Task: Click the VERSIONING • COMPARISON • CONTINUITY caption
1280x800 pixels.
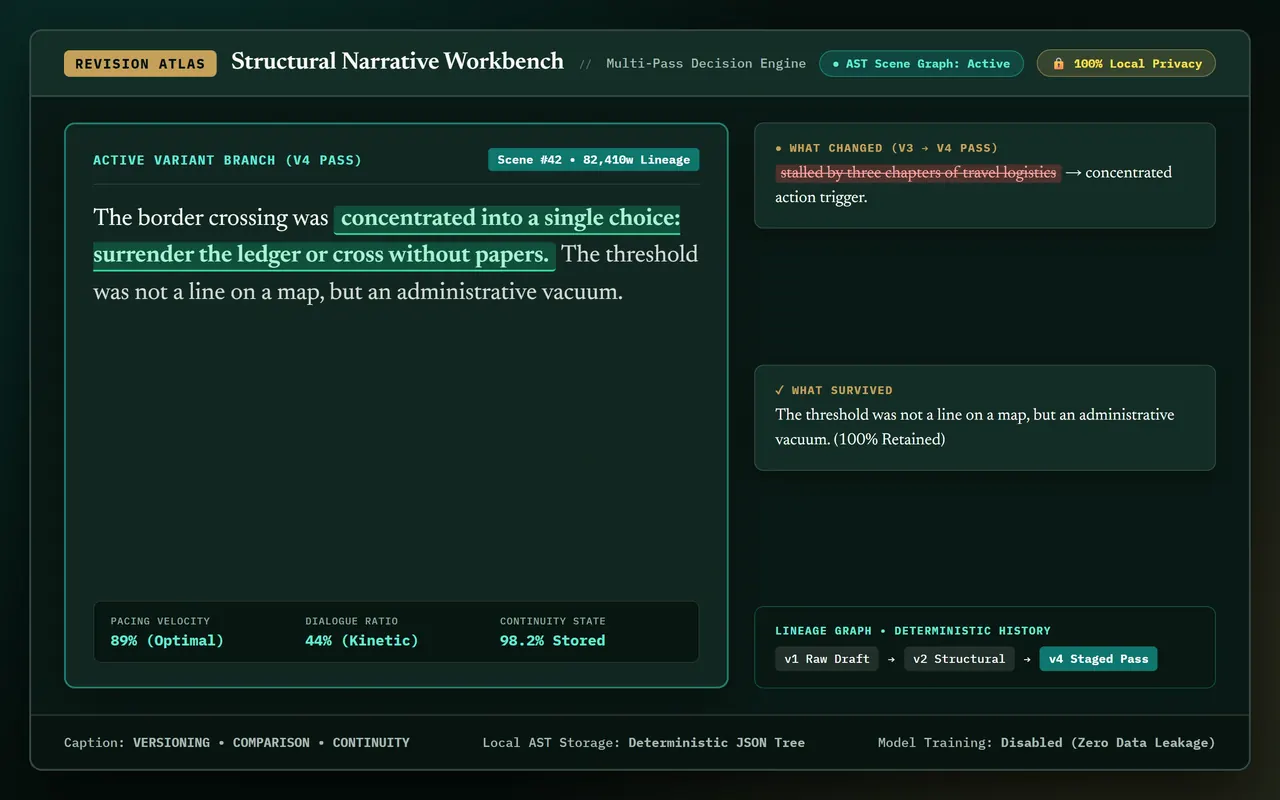Action: click(x=271, y=743)
